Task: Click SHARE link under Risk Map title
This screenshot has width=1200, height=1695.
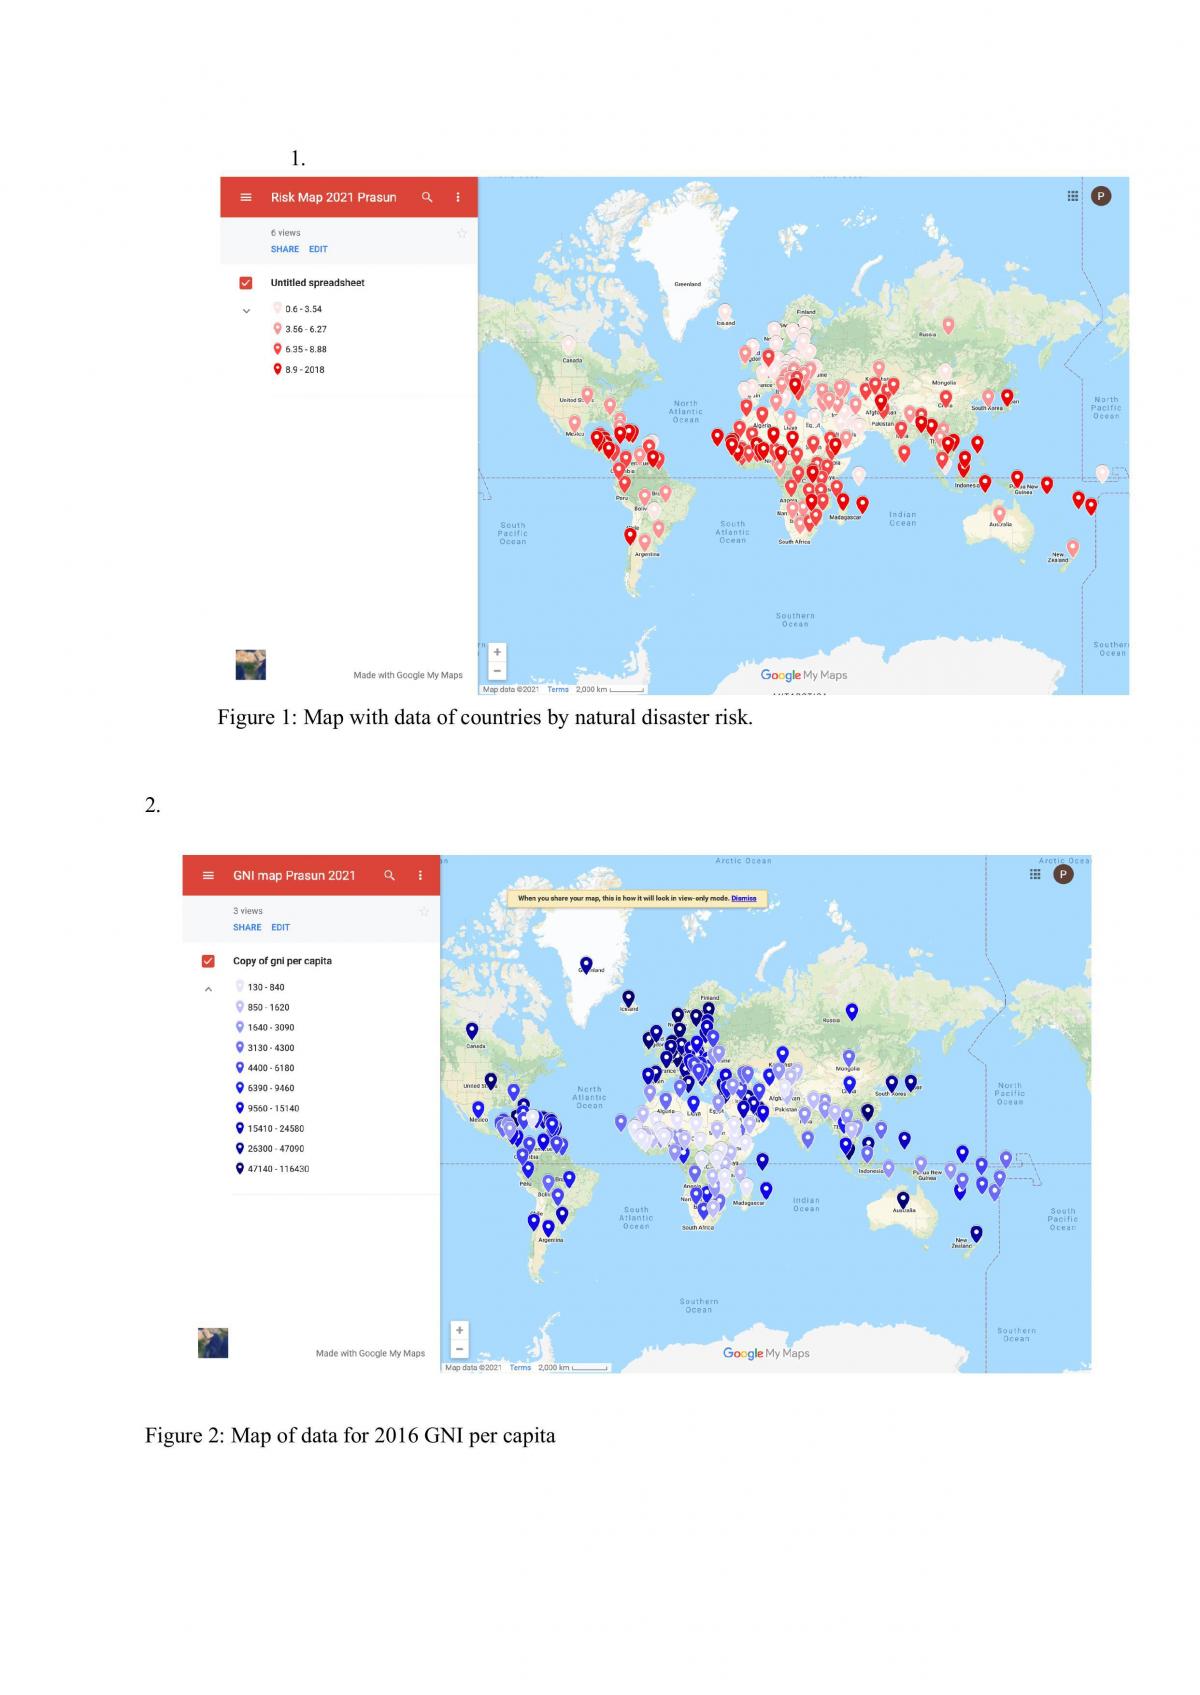Action: [284, 249]
